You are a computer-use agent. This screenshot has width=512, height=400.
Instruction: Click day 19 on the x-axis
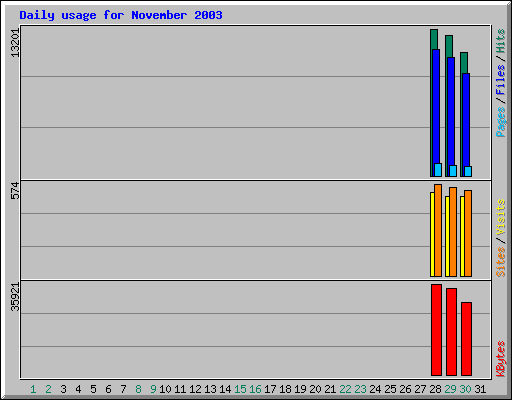pyautogui.click(x=300, y=389)
